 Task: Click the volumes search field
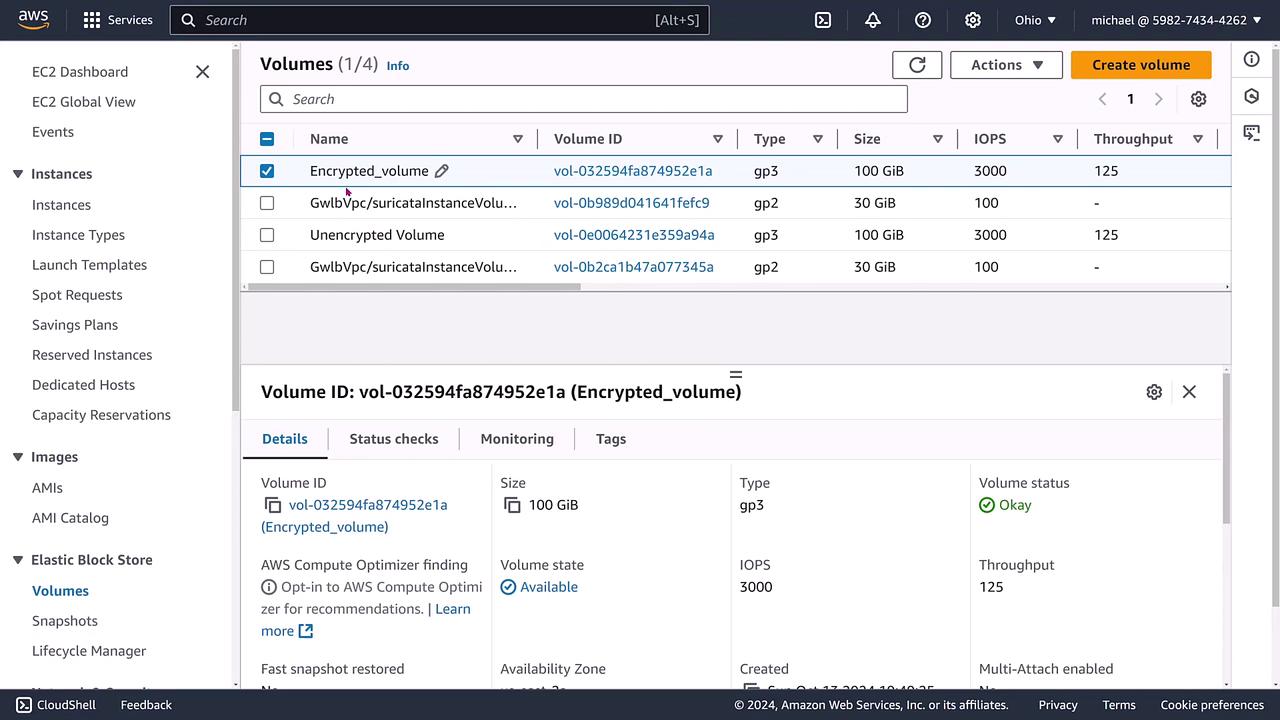click(584, 99)
